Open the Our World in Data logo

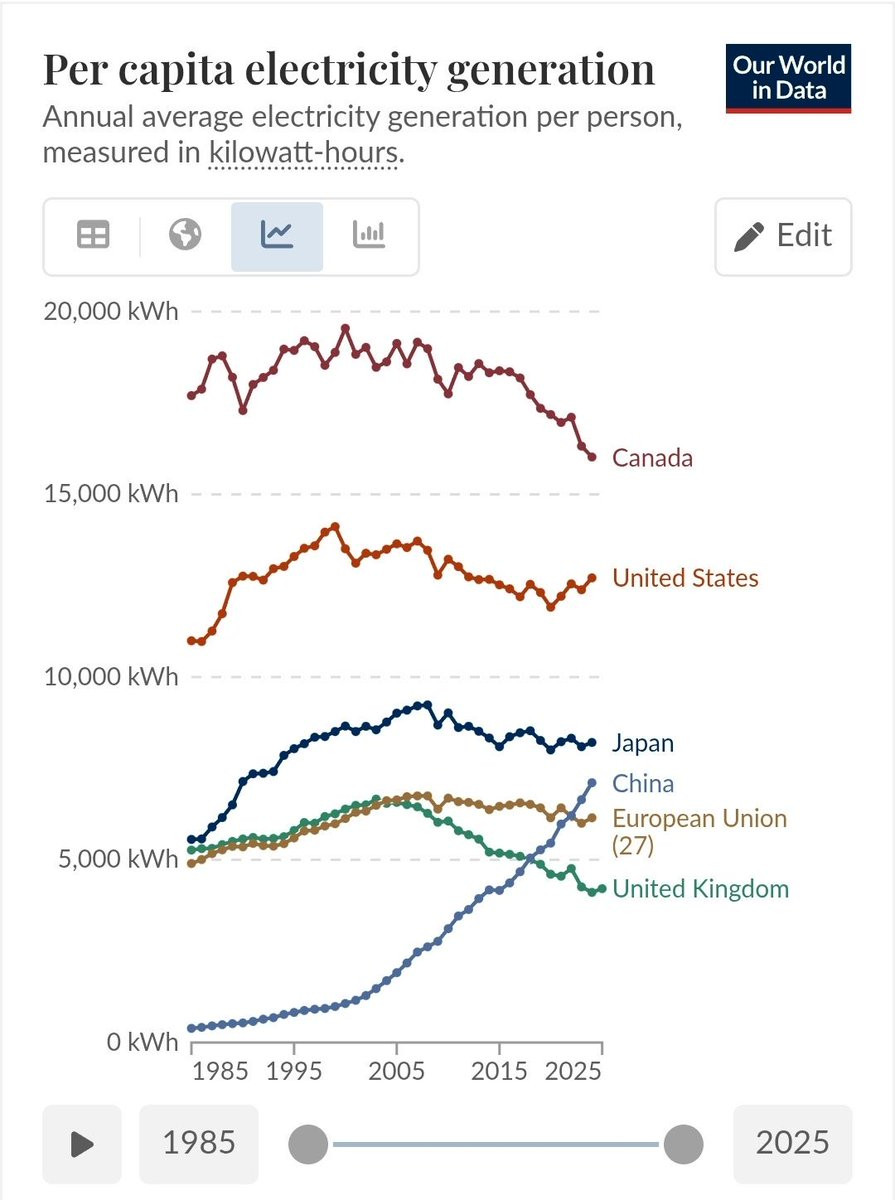tap(790, 78)
